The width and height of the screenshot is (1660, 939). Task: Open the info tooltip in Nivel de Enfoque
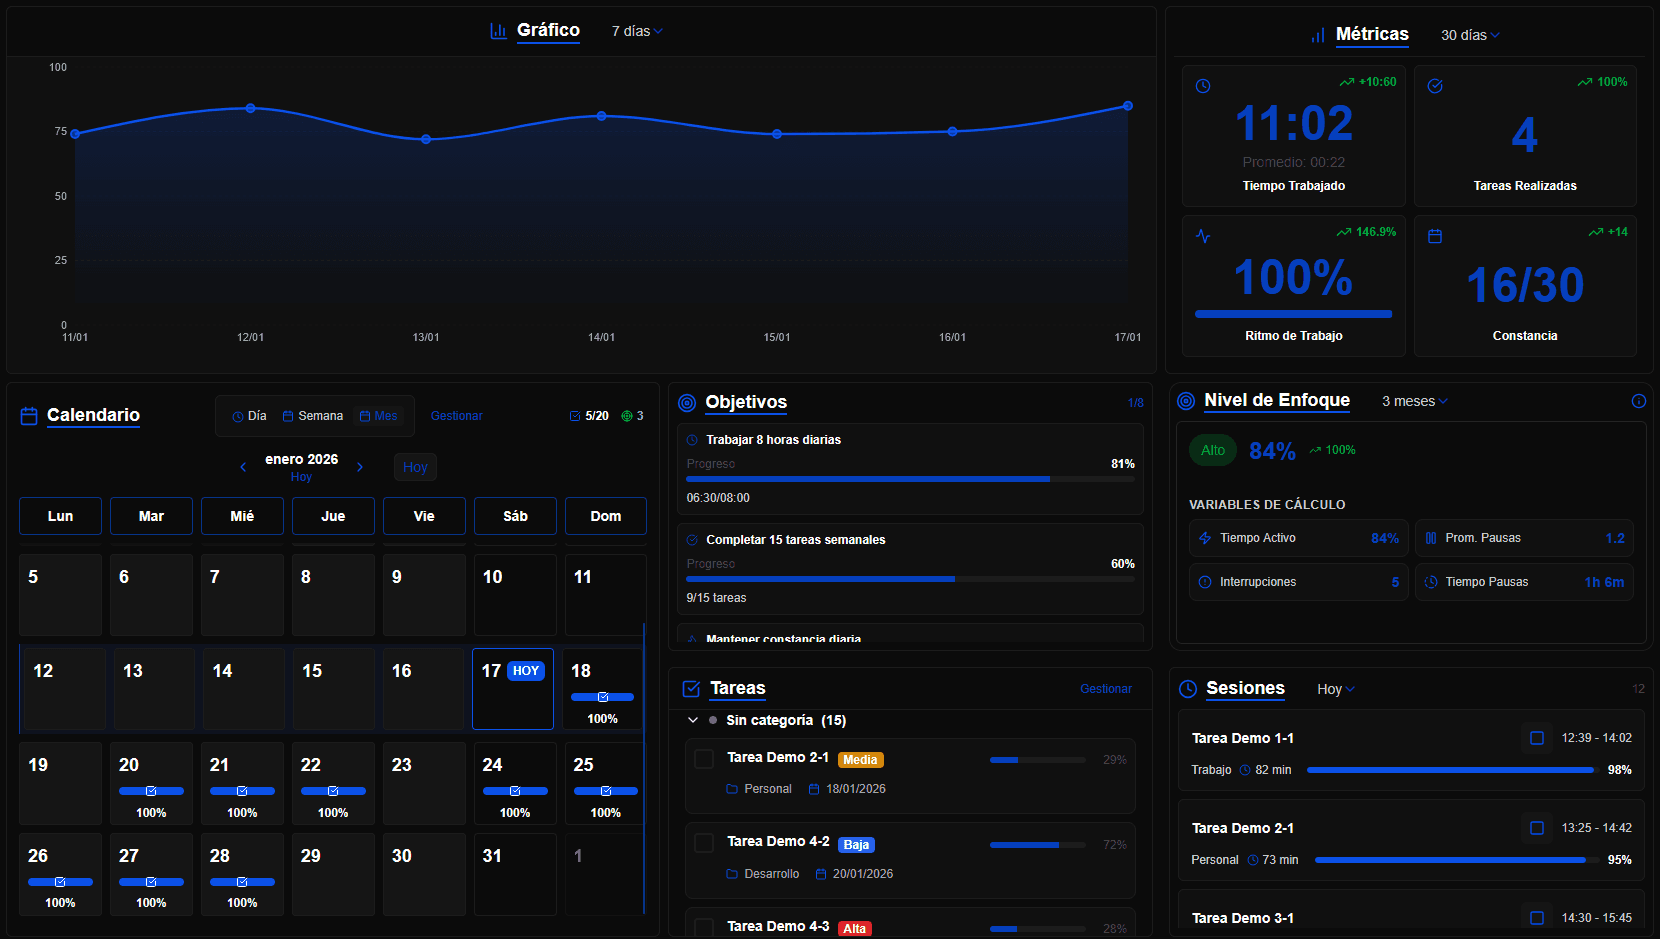[x=1638, y=401]
